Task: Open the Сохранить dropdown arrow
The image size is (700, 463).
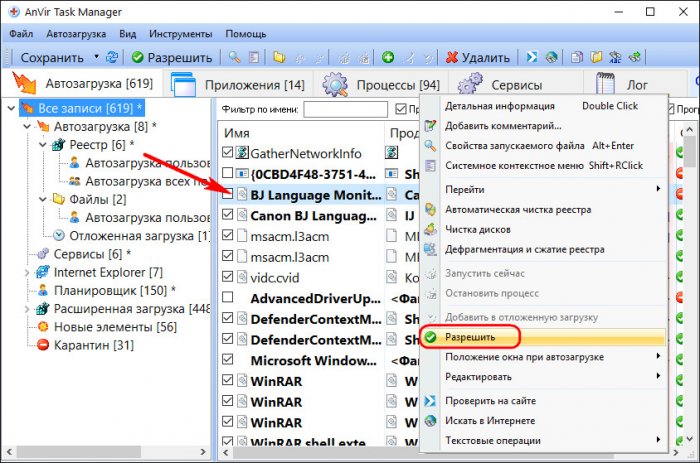Action: tap(96, 57)
